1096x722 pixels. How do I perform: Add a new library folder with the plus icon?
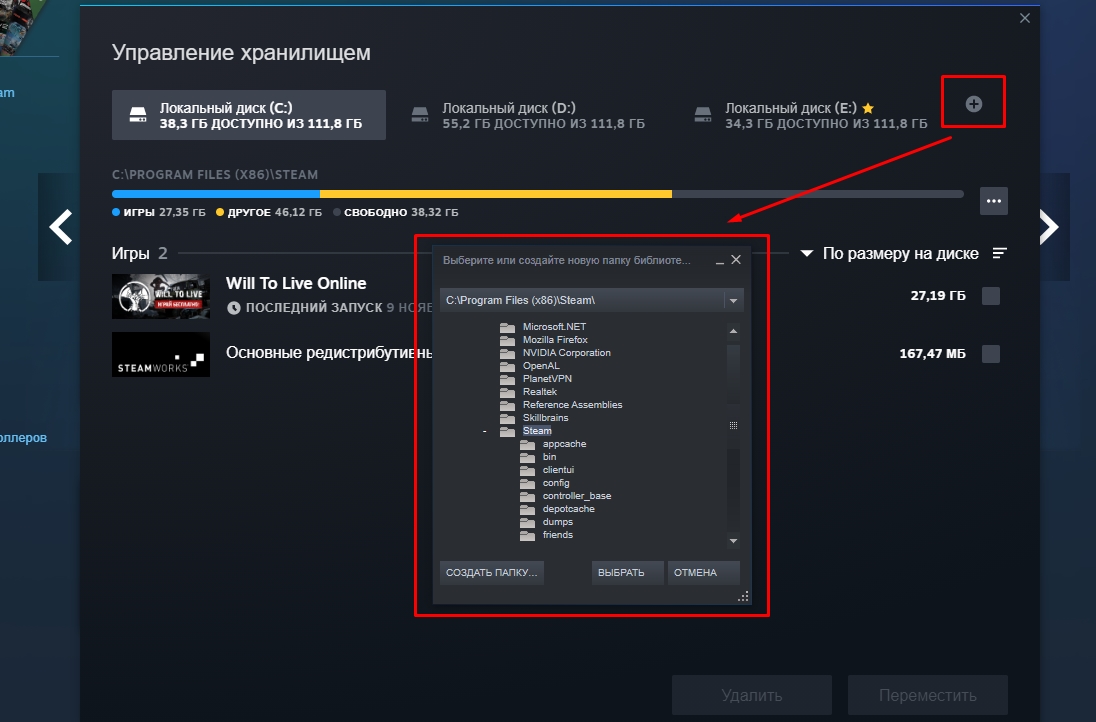(x=974, y=104)
